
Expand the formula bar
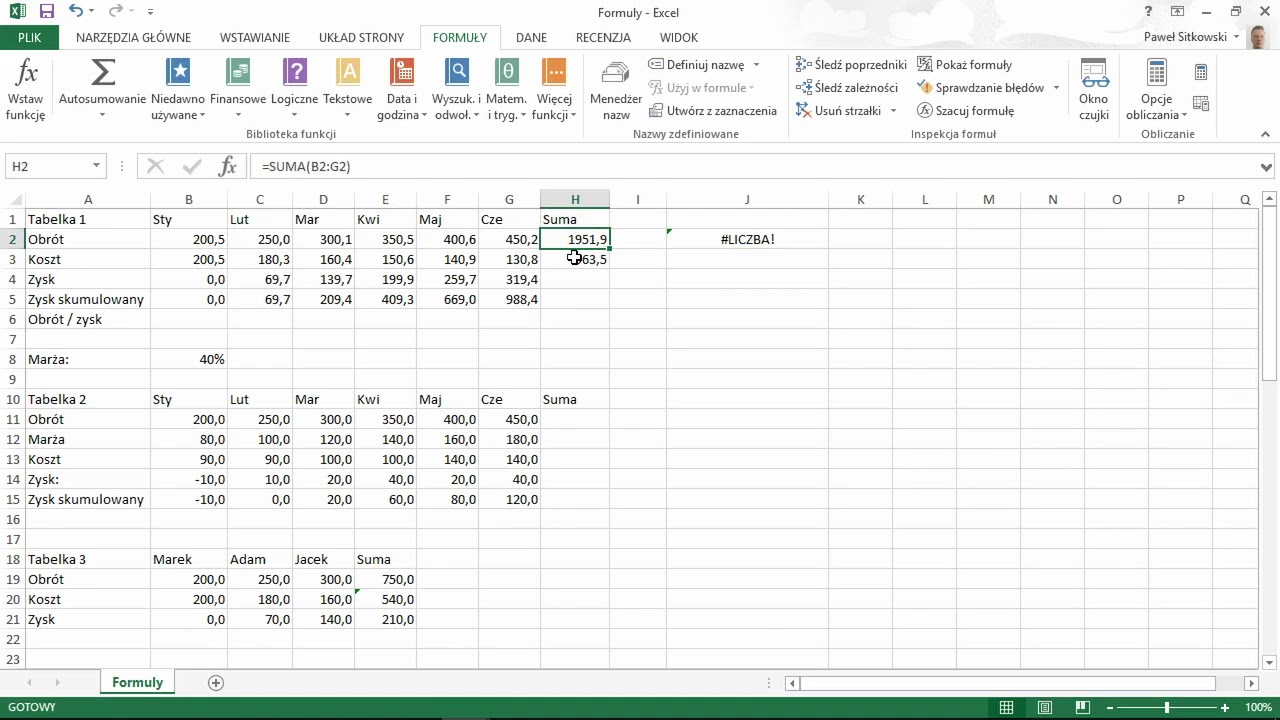click(1267, 167)
